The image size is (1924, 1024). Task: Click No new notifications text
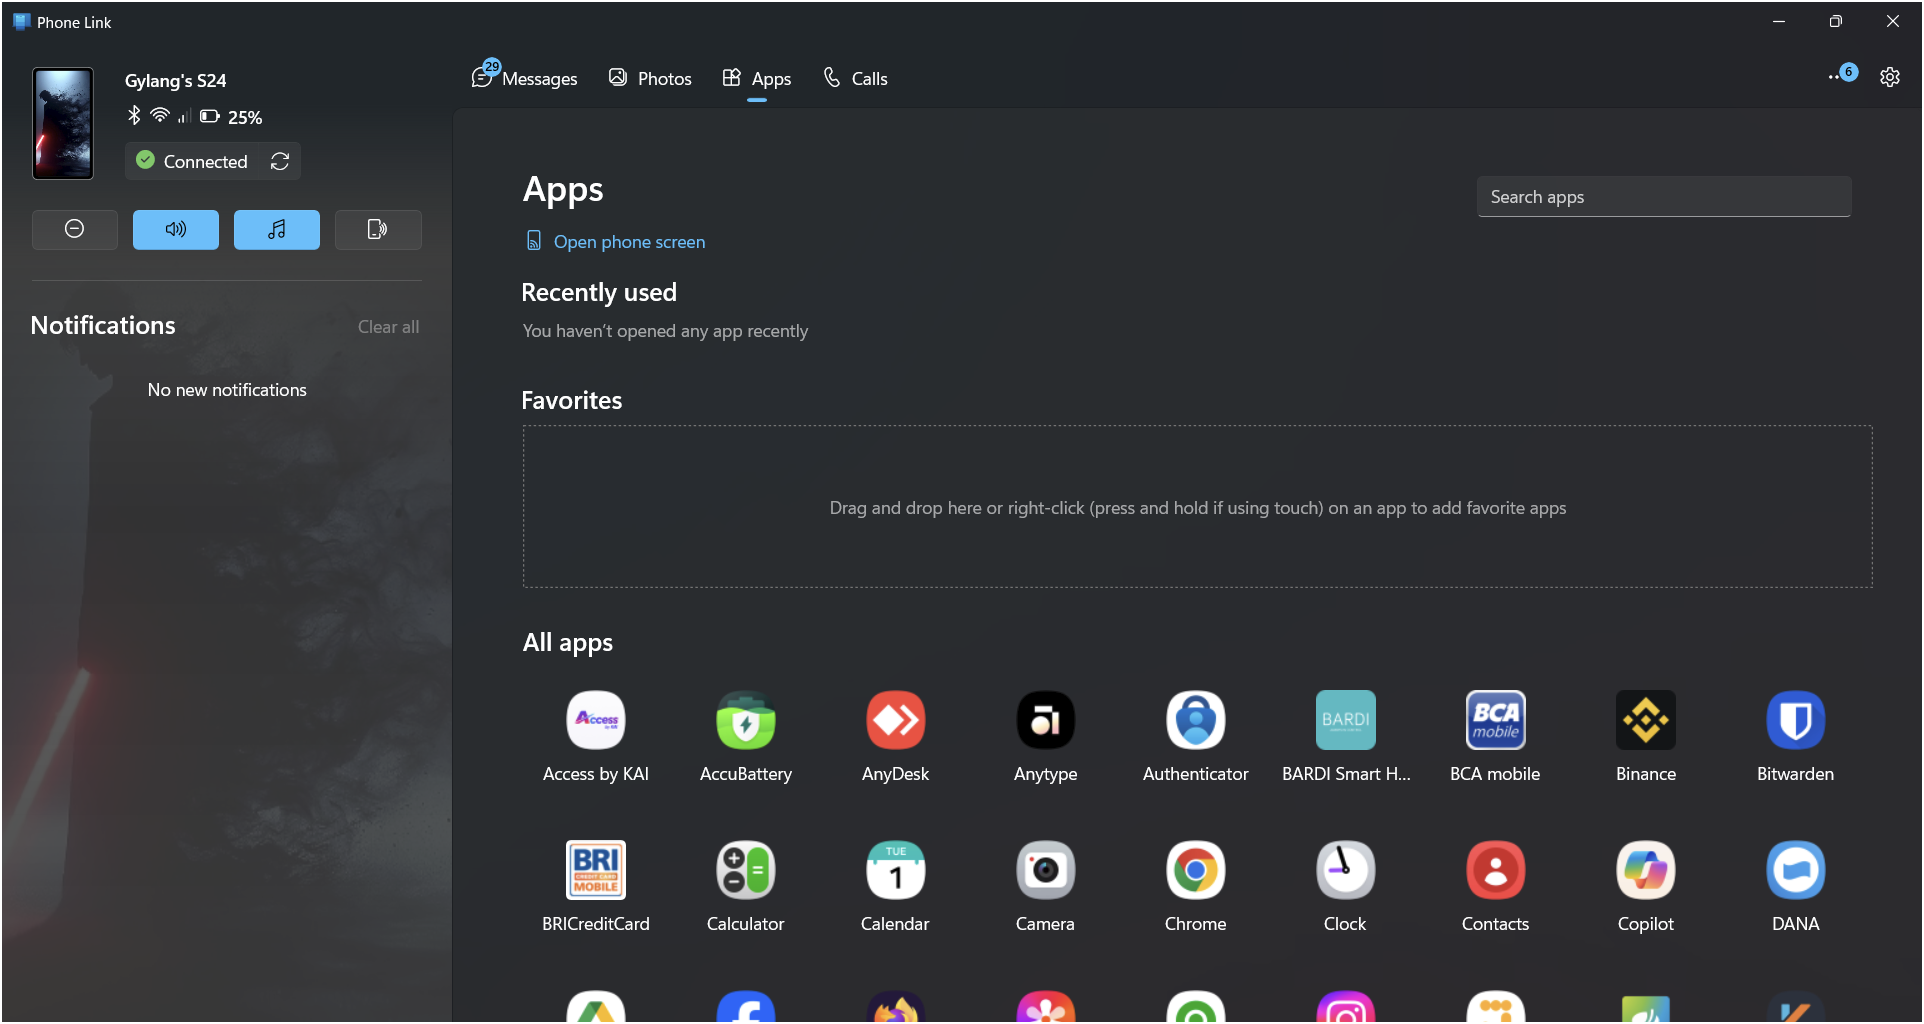coord(227,390)
